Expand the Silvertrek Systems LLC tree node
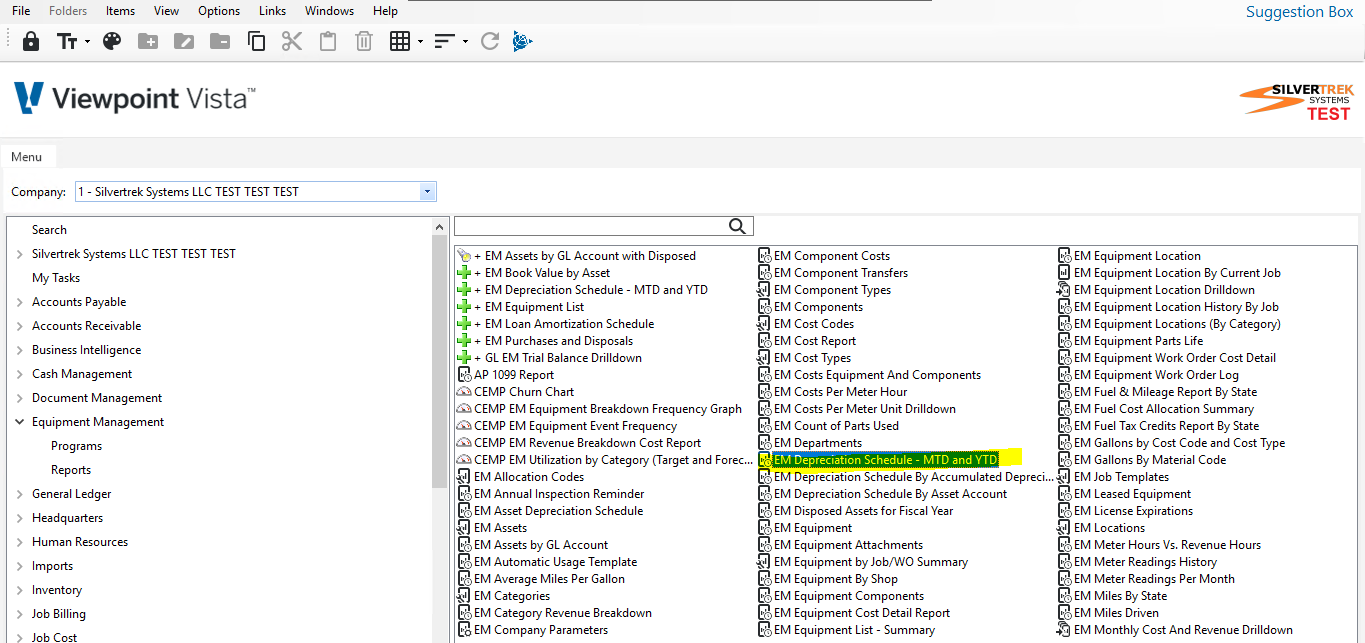 coord(20,254)
